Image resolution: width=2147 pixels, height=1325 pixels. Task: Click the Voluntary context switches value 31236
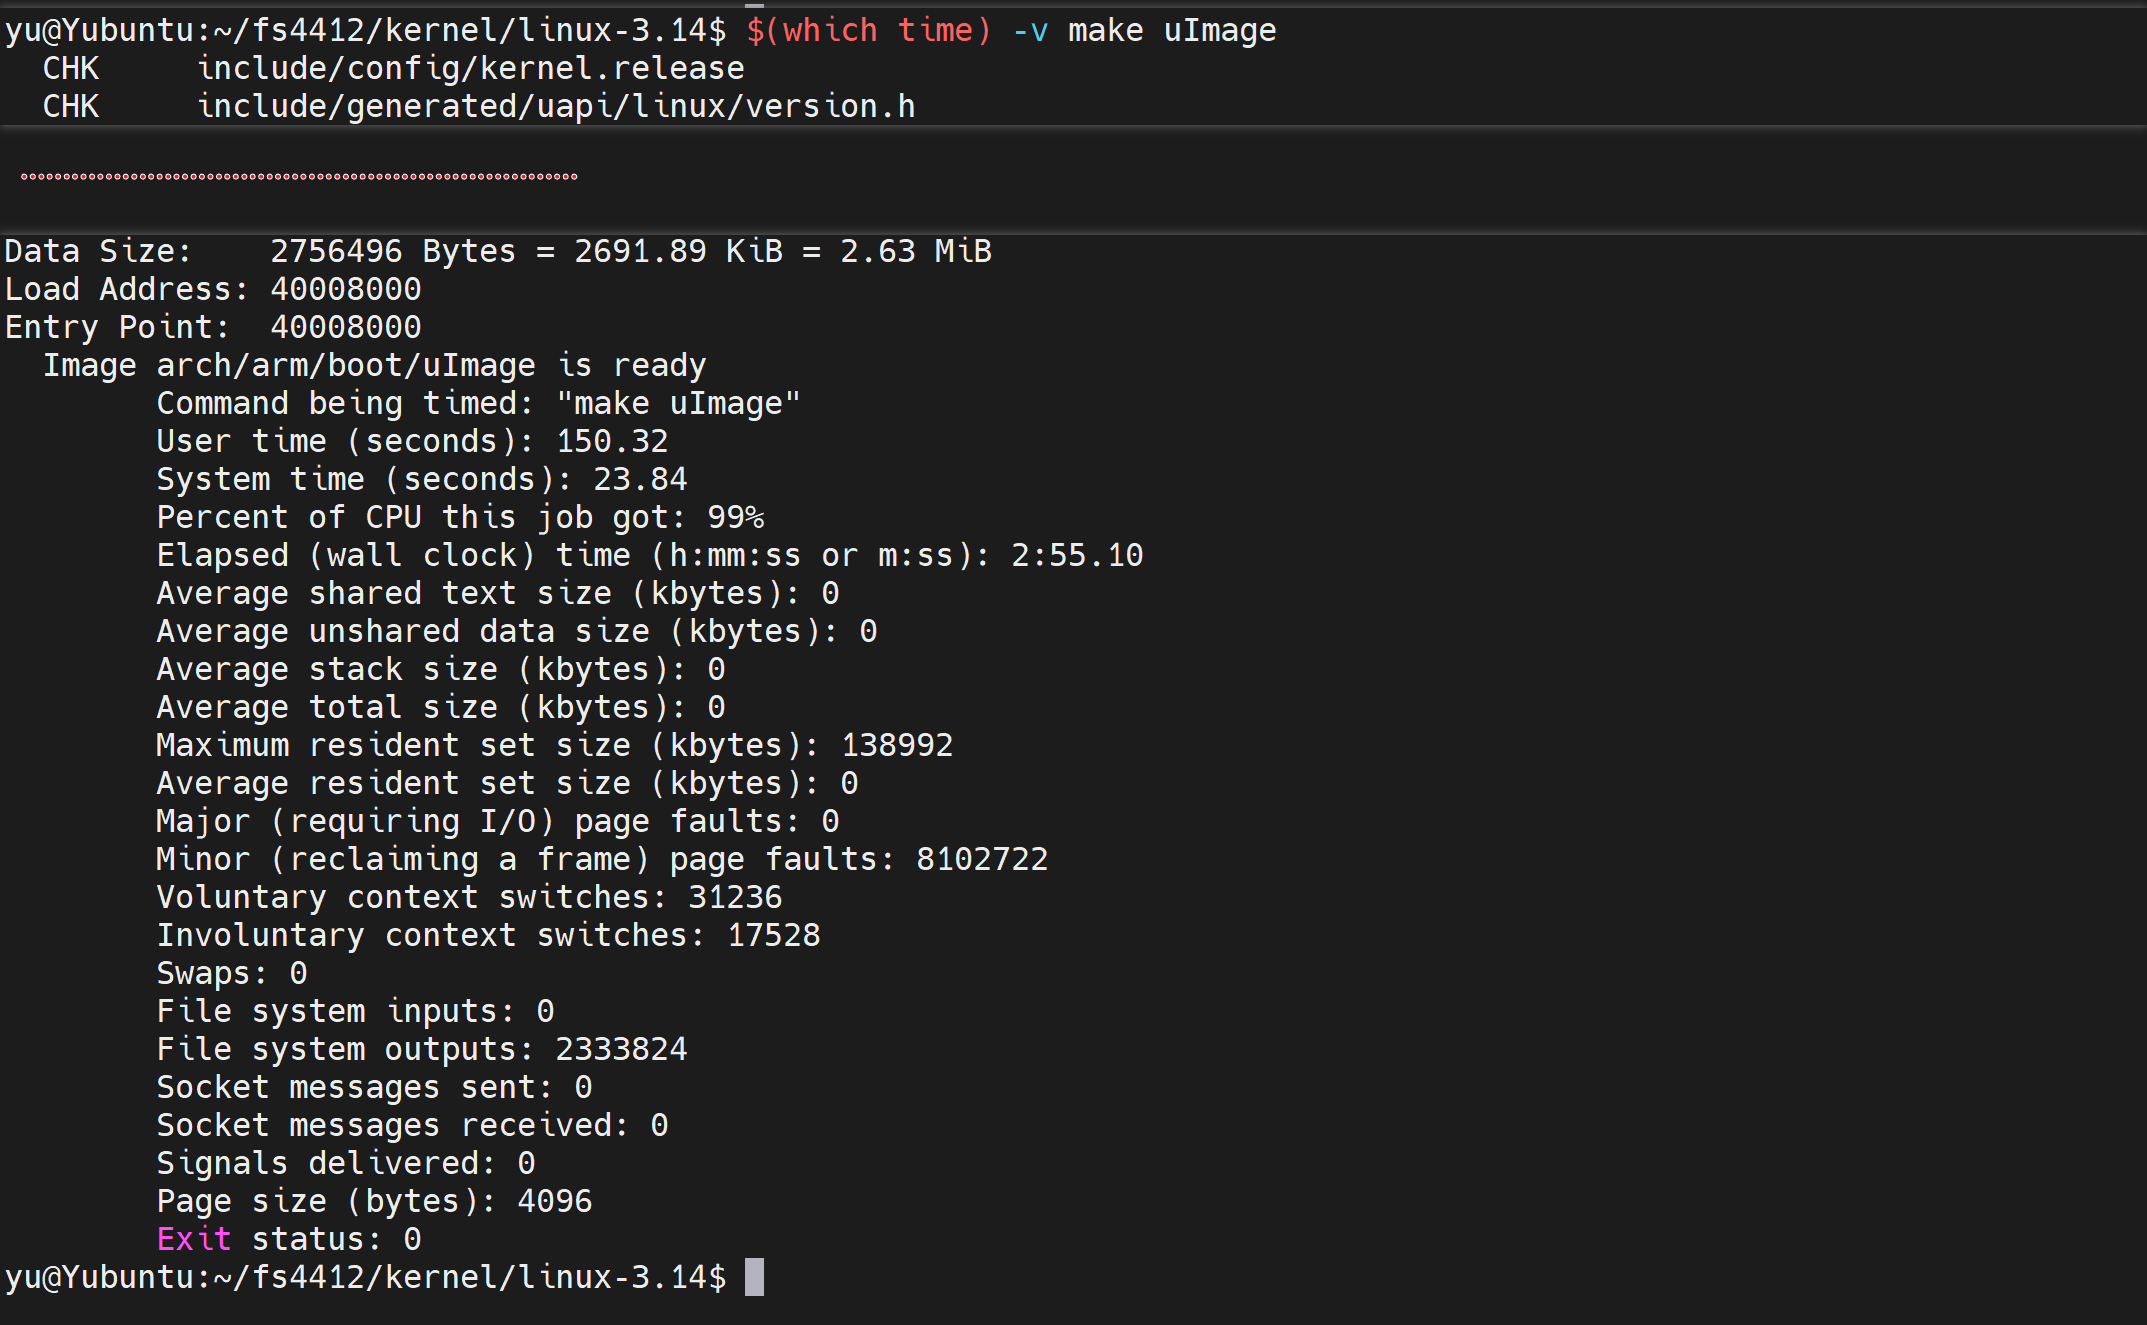734,897
